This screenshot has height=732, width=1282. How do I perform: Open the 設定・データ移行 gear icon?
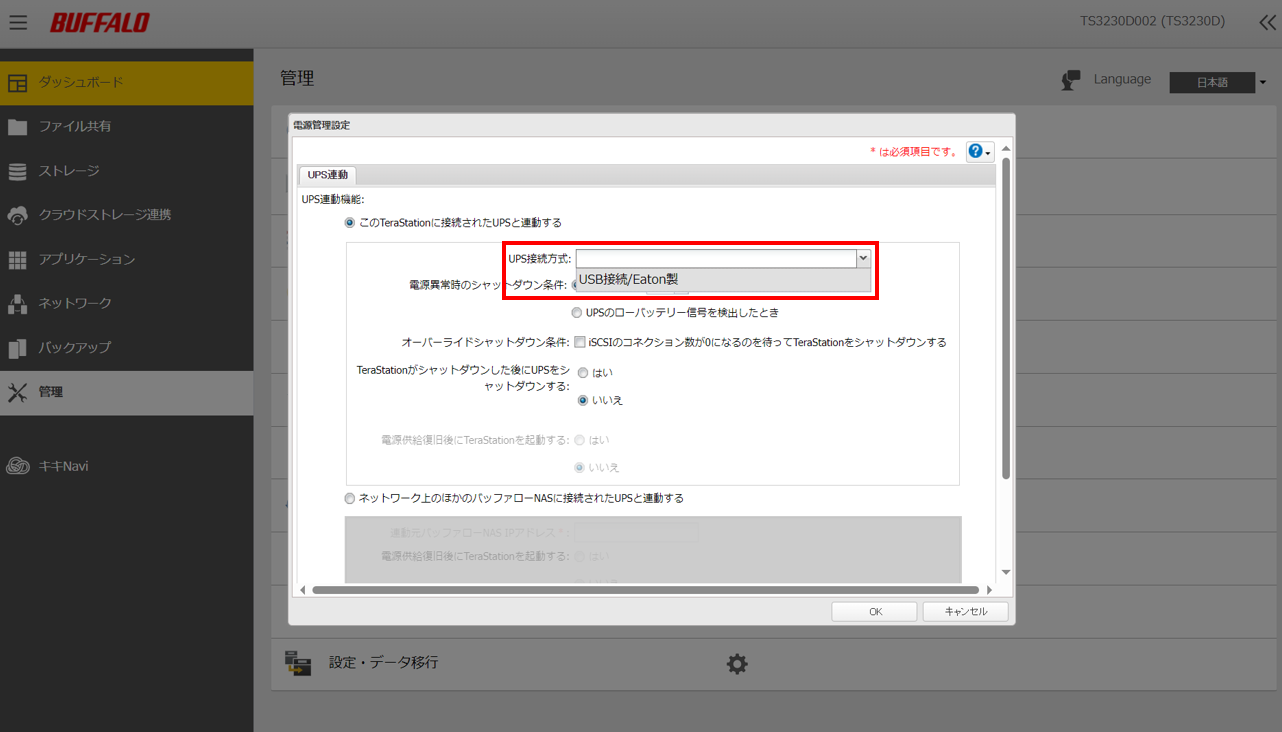737,663
